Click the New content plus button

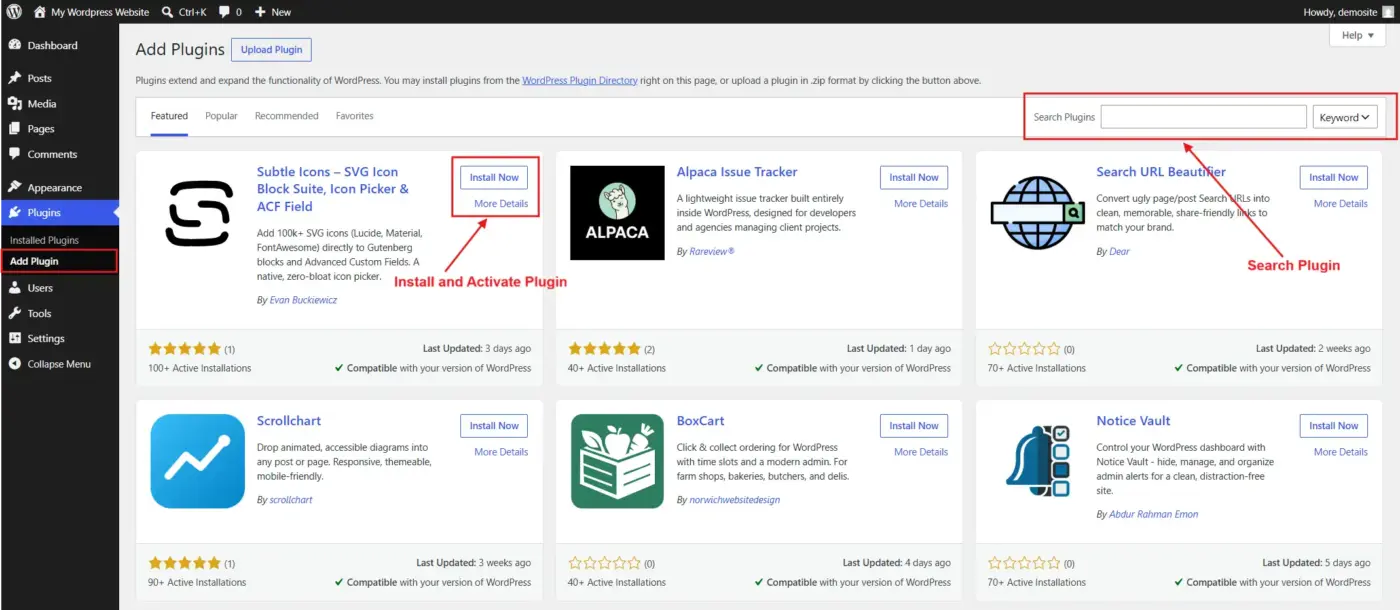272,12
